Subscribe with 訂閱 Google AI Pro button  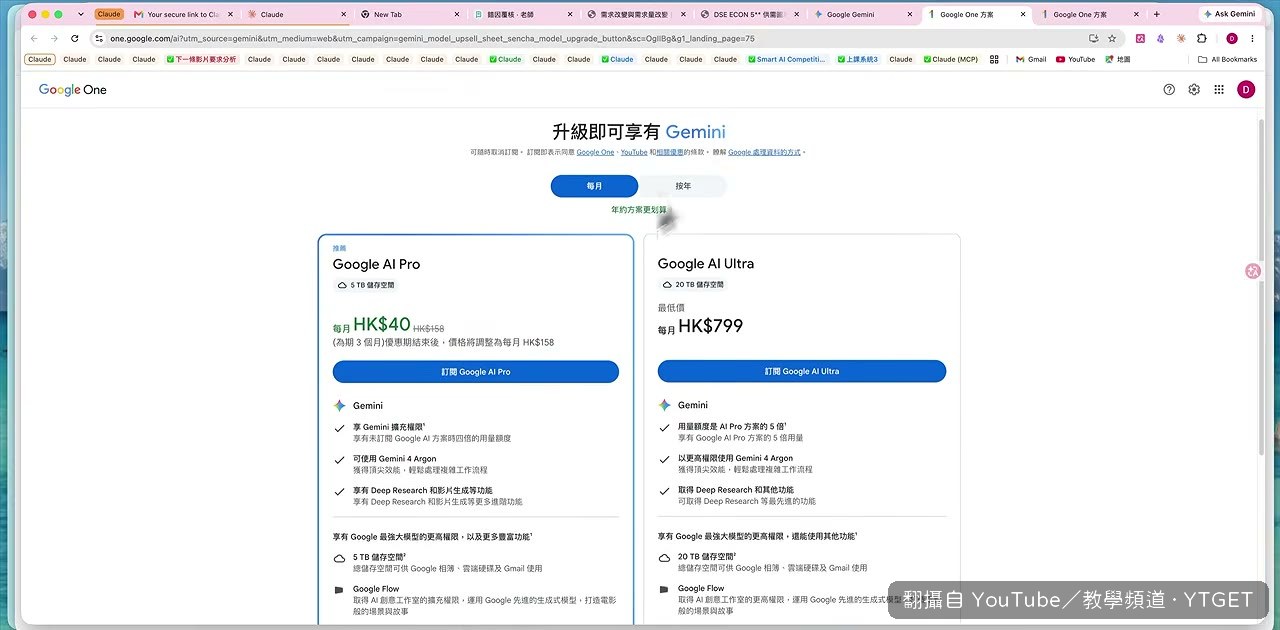[476, 372]
